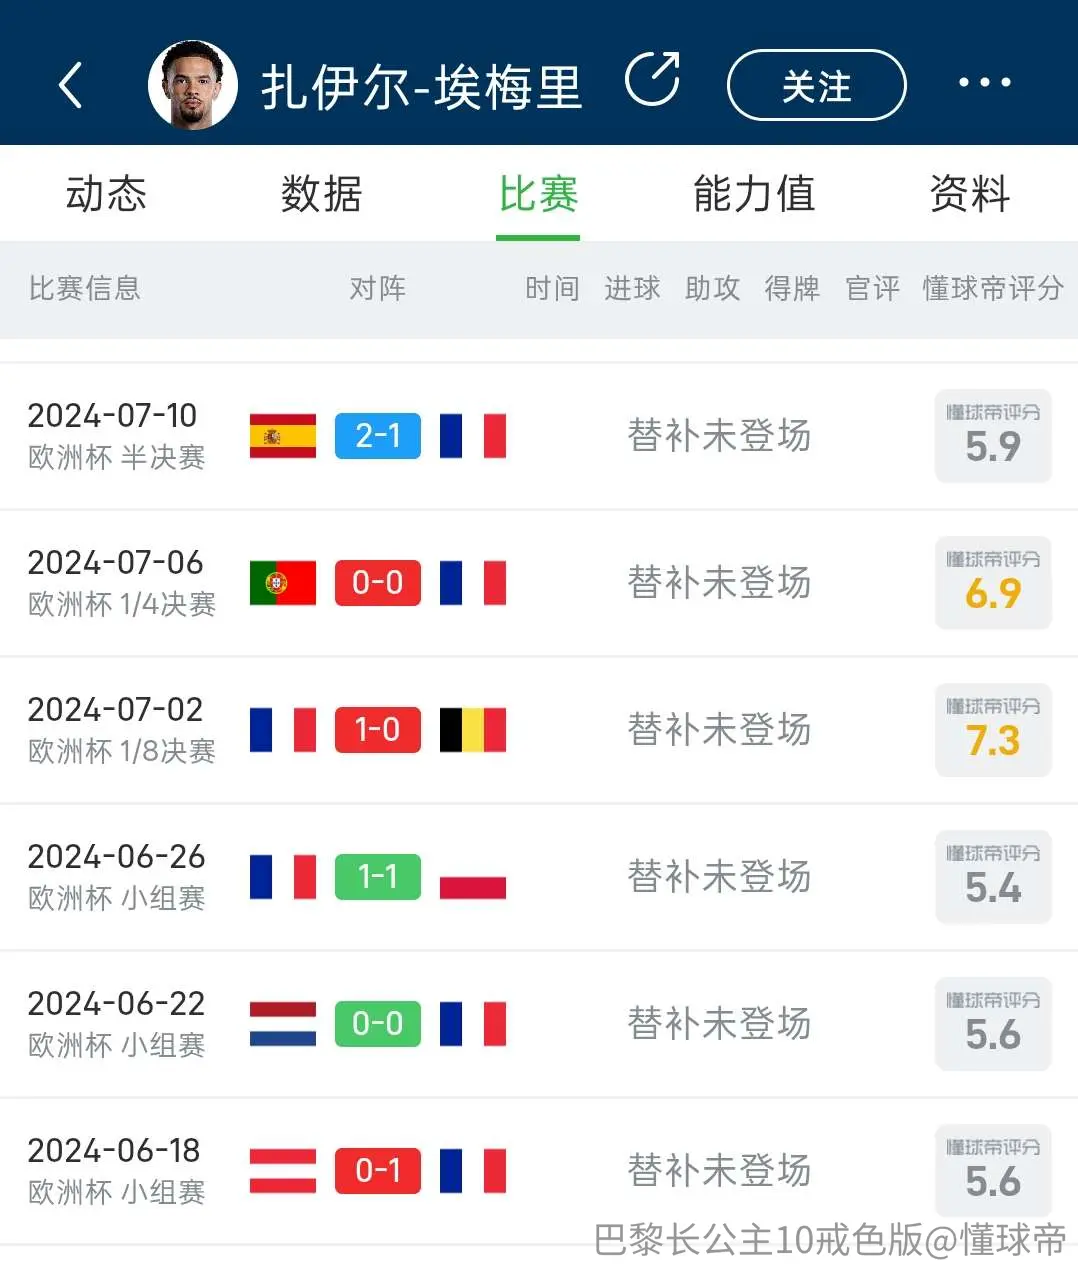Viewport: 1078px width, 1270px height.
Task: Tap the Netherlands flag icon
Action: [283, 1024]
